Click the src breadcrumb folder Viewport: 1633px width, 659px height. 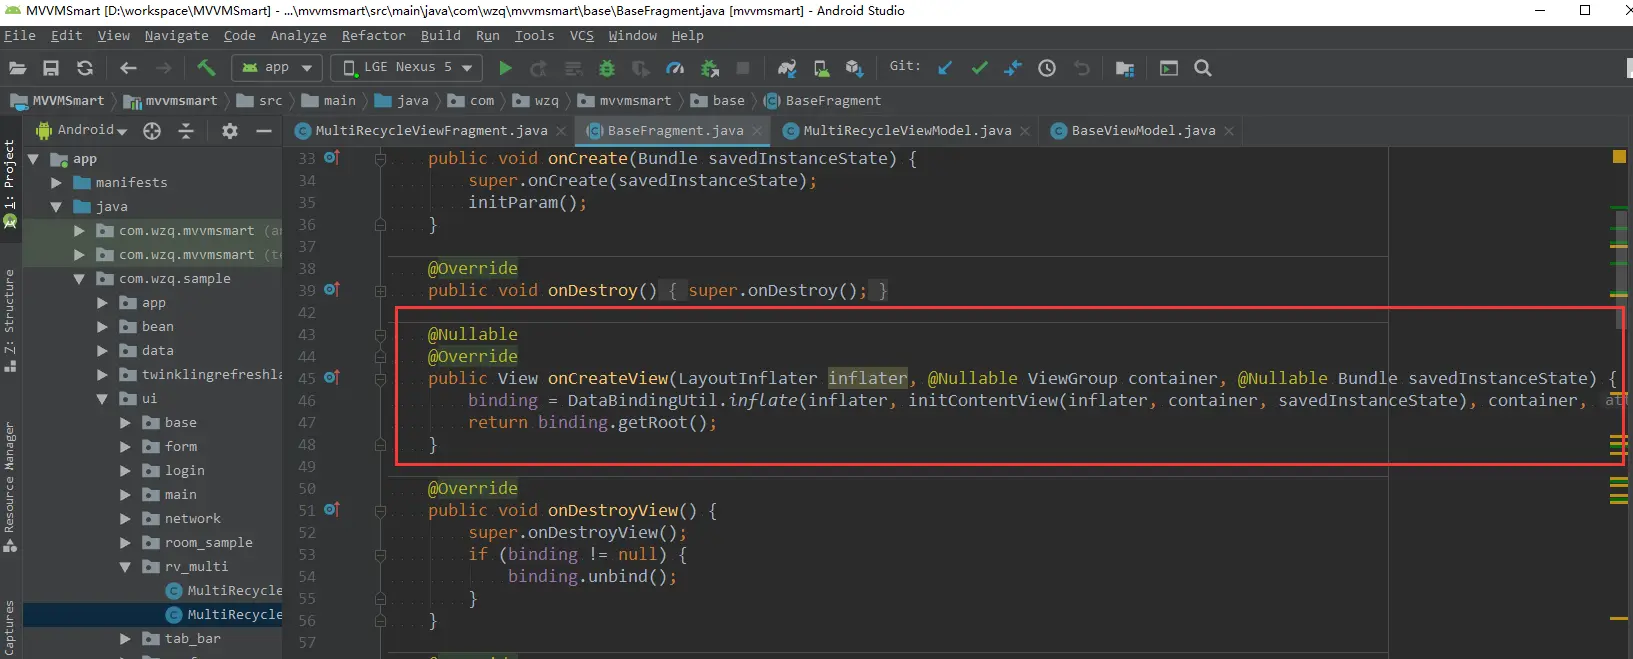[x=259, y=101]
